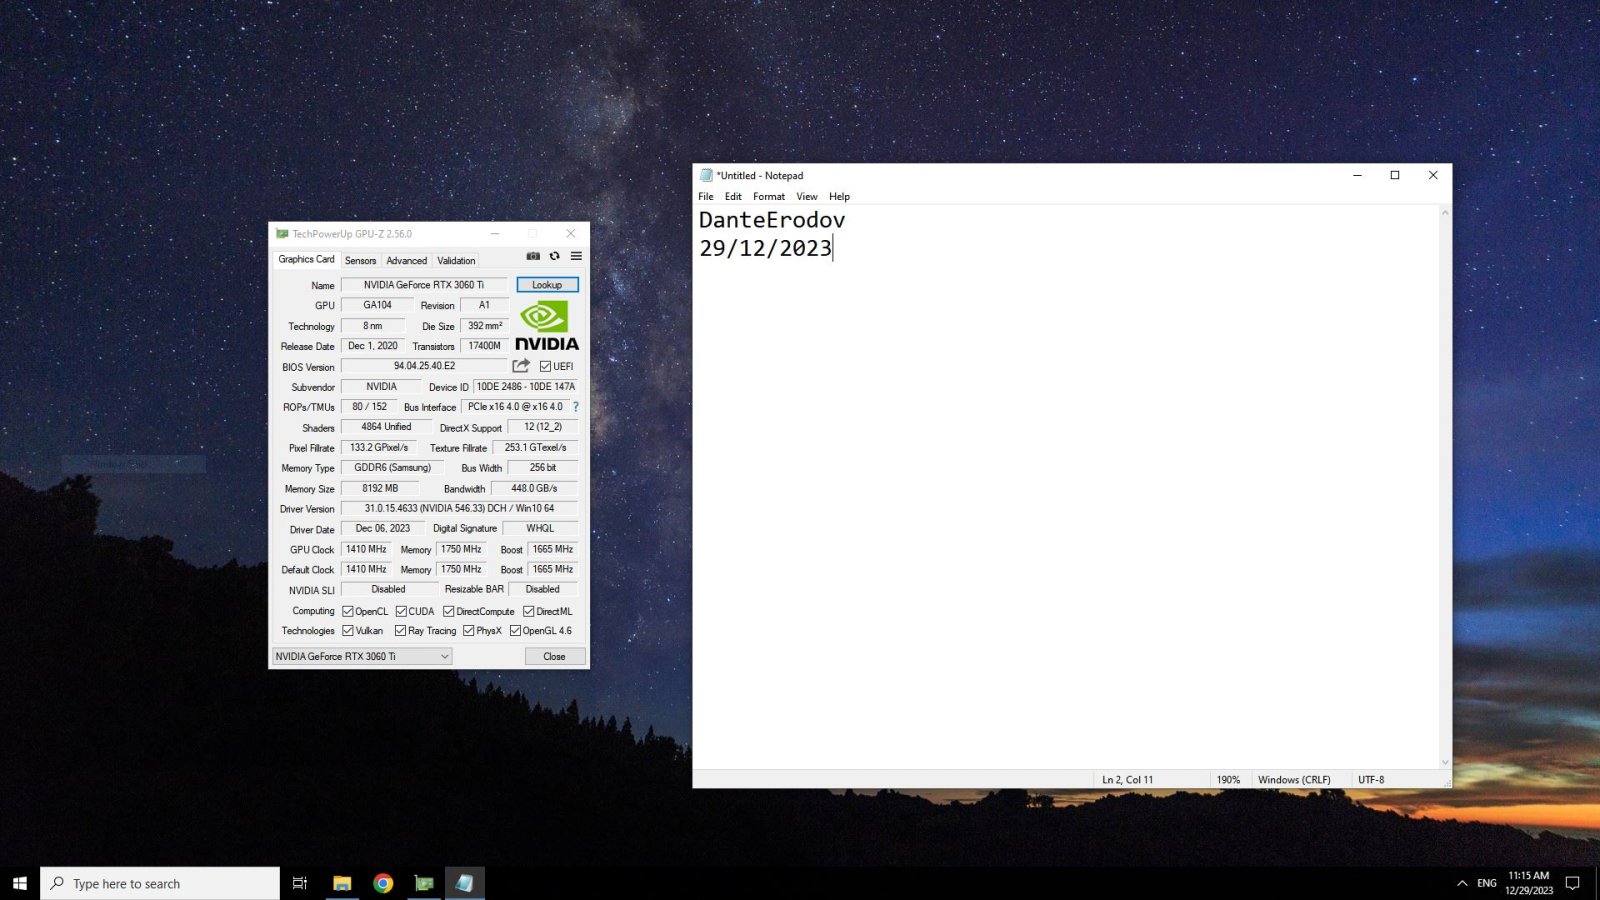Open Task View on the taskbar
Viewport: 1600px width, 900px height.
pos(299,883)
